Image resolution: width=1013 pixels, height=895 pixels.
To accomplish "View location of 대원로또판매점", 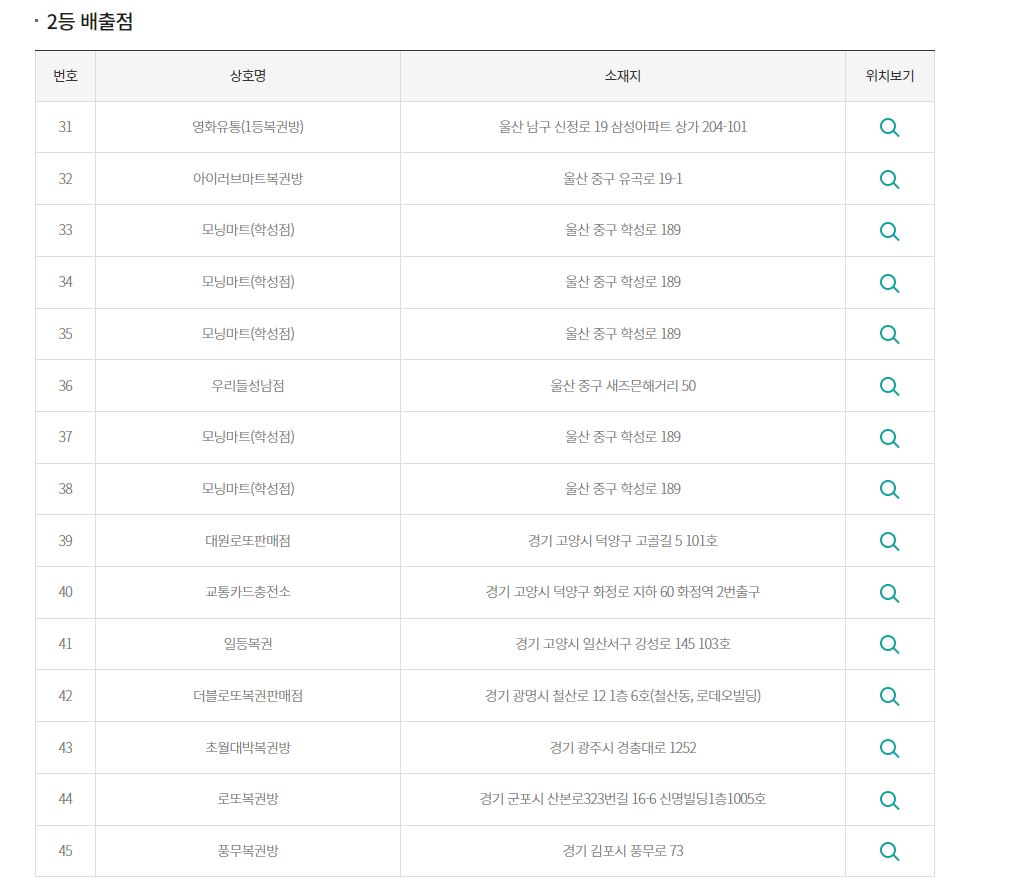I will 889,541.
